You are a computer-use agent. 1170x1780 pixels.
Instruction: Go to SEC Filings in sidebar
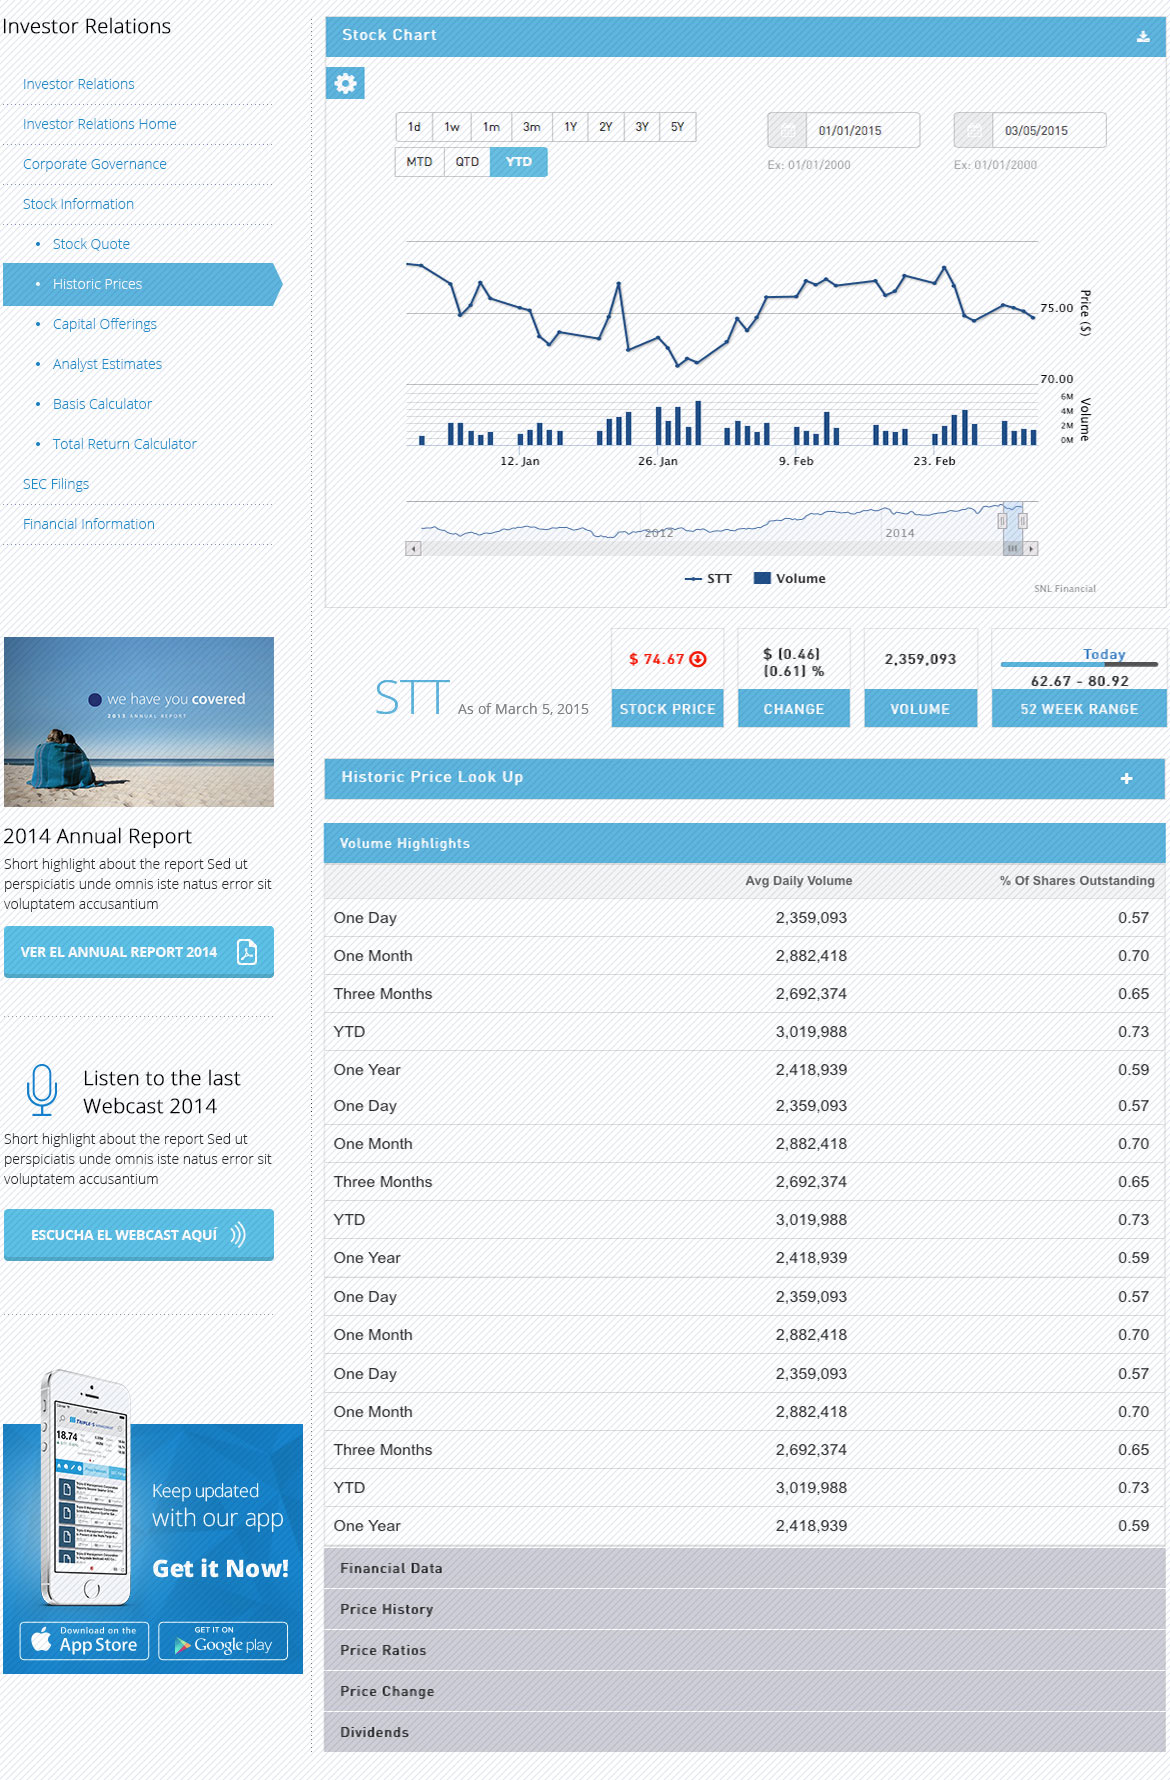coord(56,484)
